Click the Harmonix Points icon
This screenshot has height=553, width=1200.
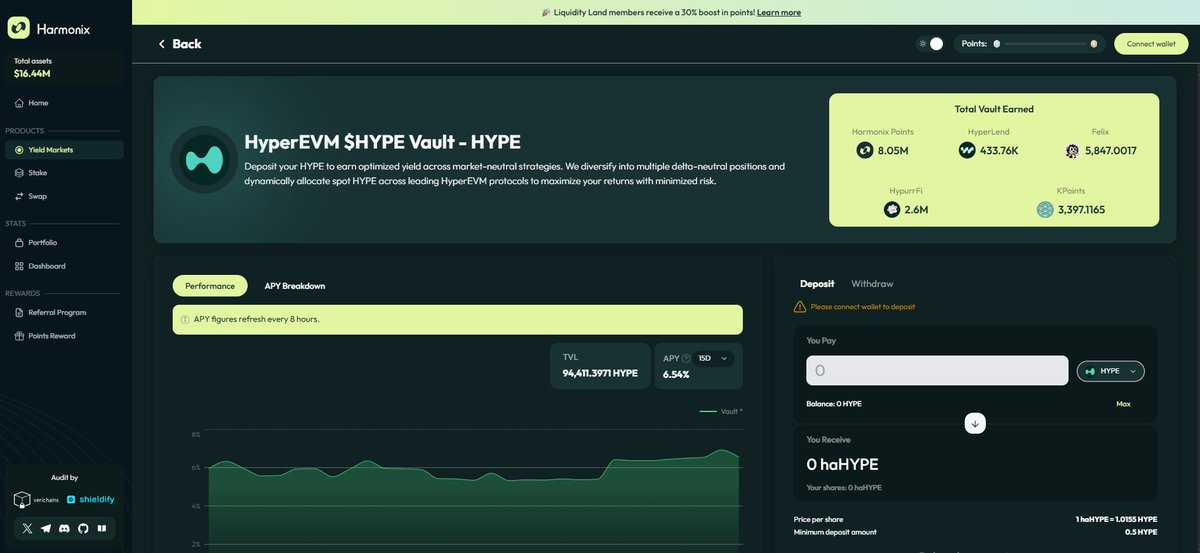pyautogui.click(x=865, y=150)
